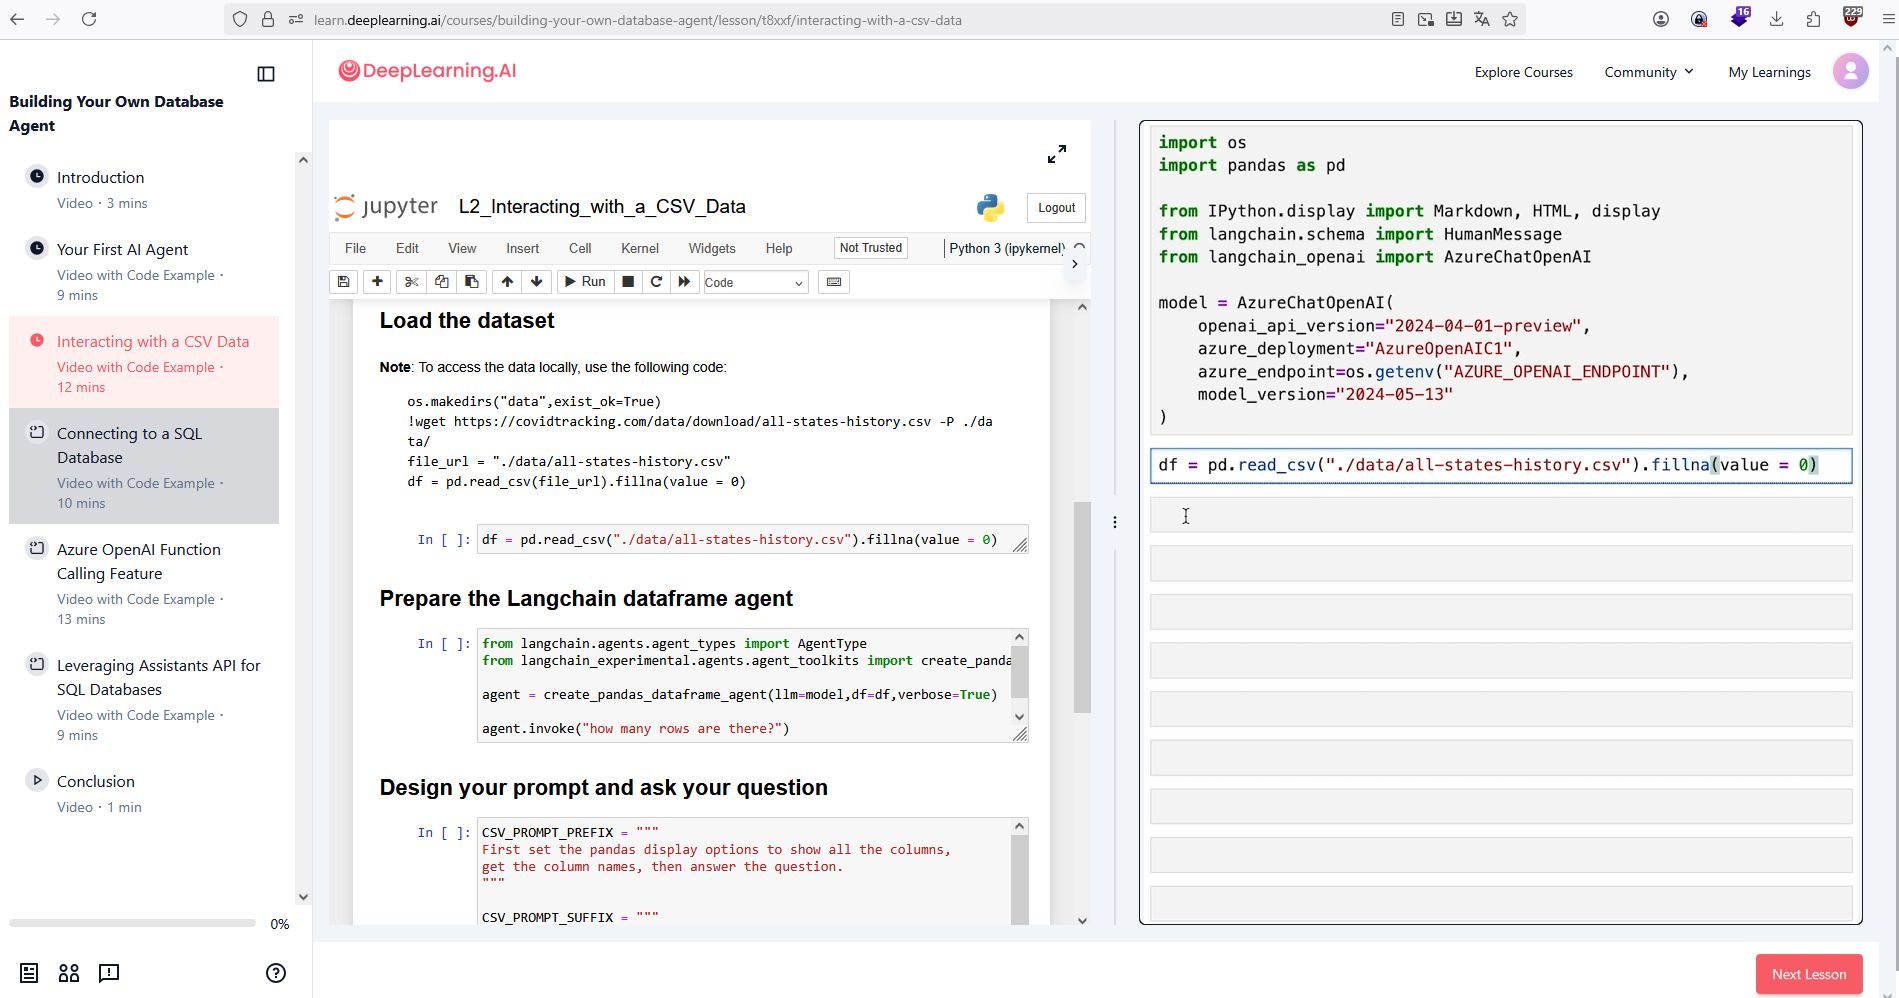Save the notebook with the floppy disk icon
The height and width of the screenshot is (998, 1899).
343,282
